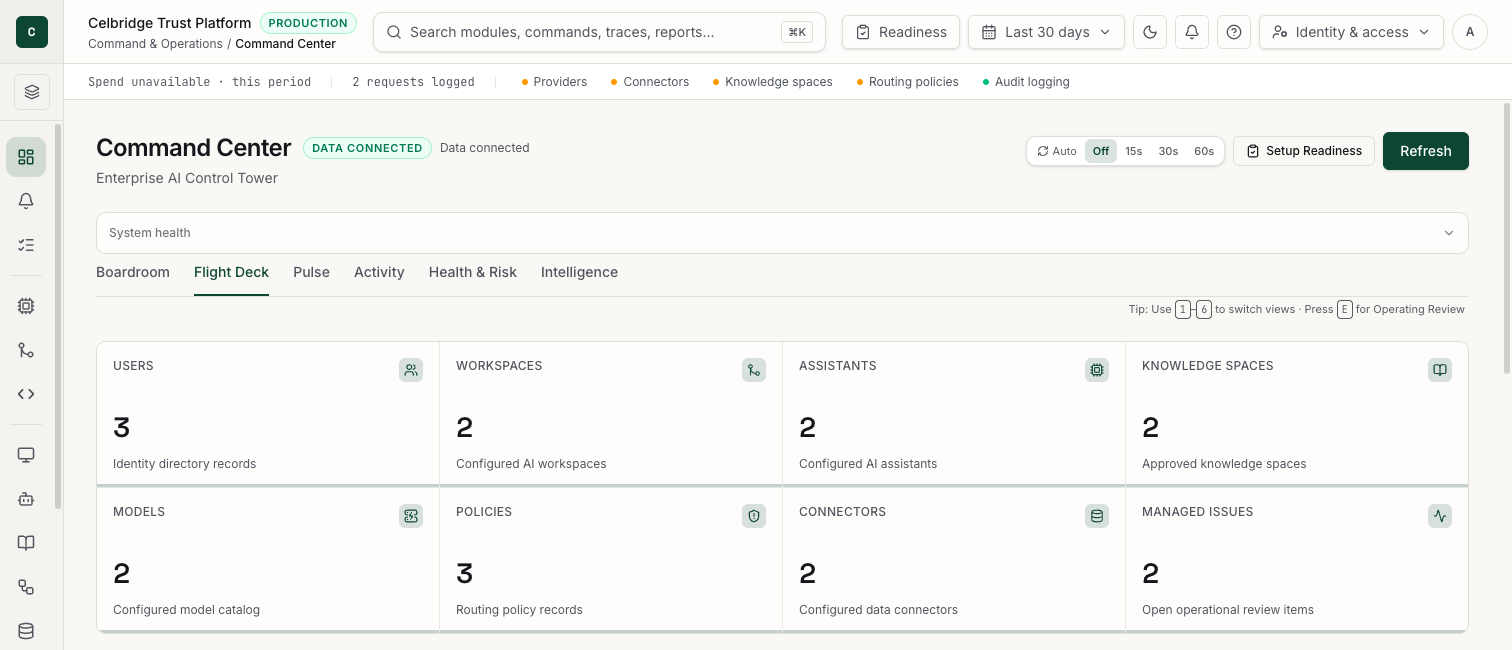
Task: Click the Assistants card chip icon
Action: 1097,370
